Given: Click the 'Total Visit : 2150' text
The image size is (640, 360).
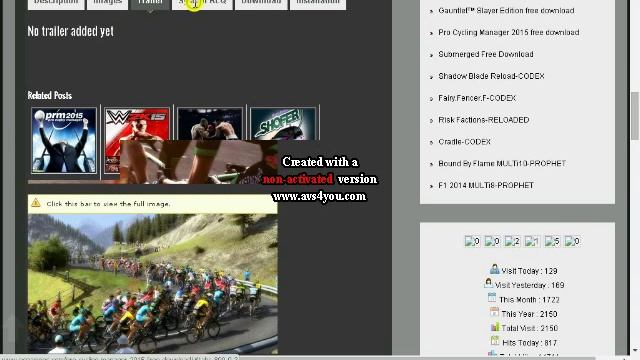Looking at the screenshot, I should pyautogui.click(x=530, y=328).
